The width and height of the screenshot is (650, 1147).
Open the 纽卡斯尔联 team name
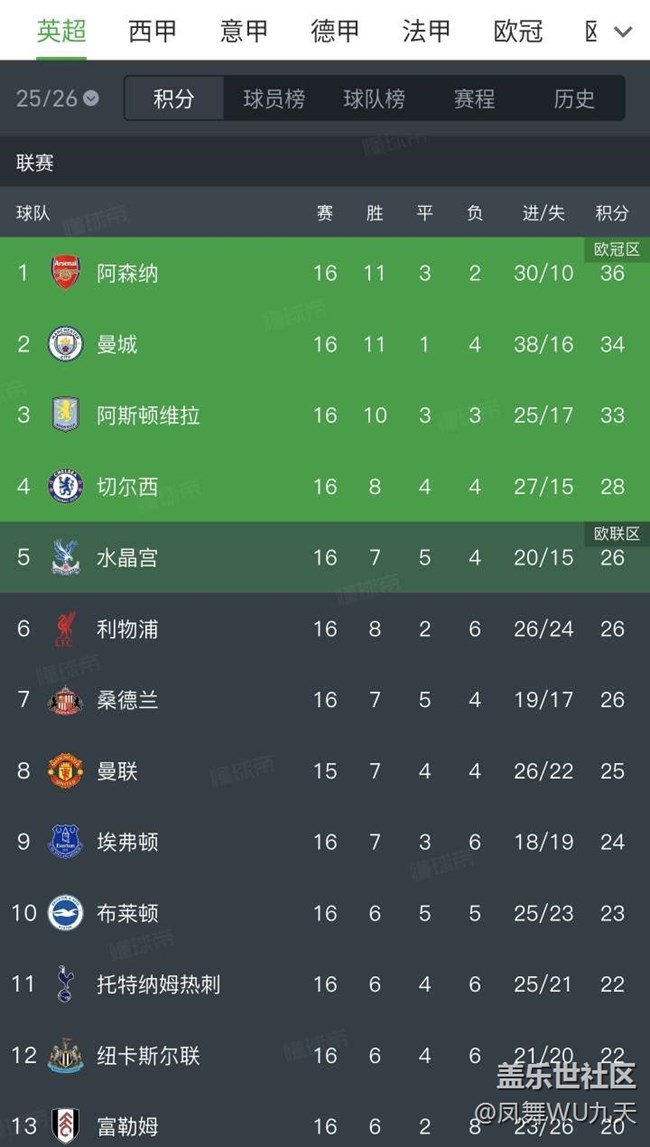[x=148, y=1055]
